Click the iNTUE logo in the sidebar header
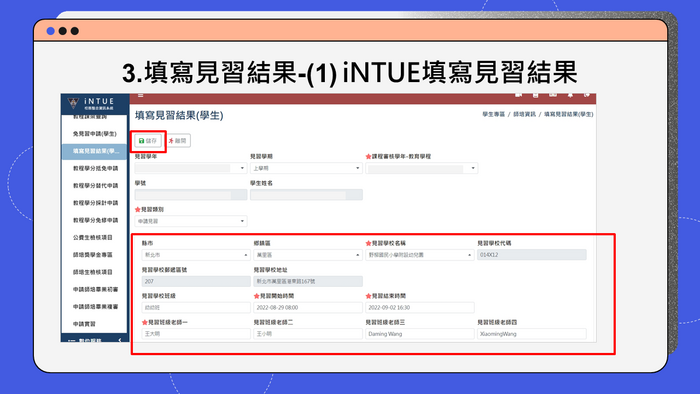The width and height of the screenshot is (700, 394). pyautogui.click(x=91, y=104)
